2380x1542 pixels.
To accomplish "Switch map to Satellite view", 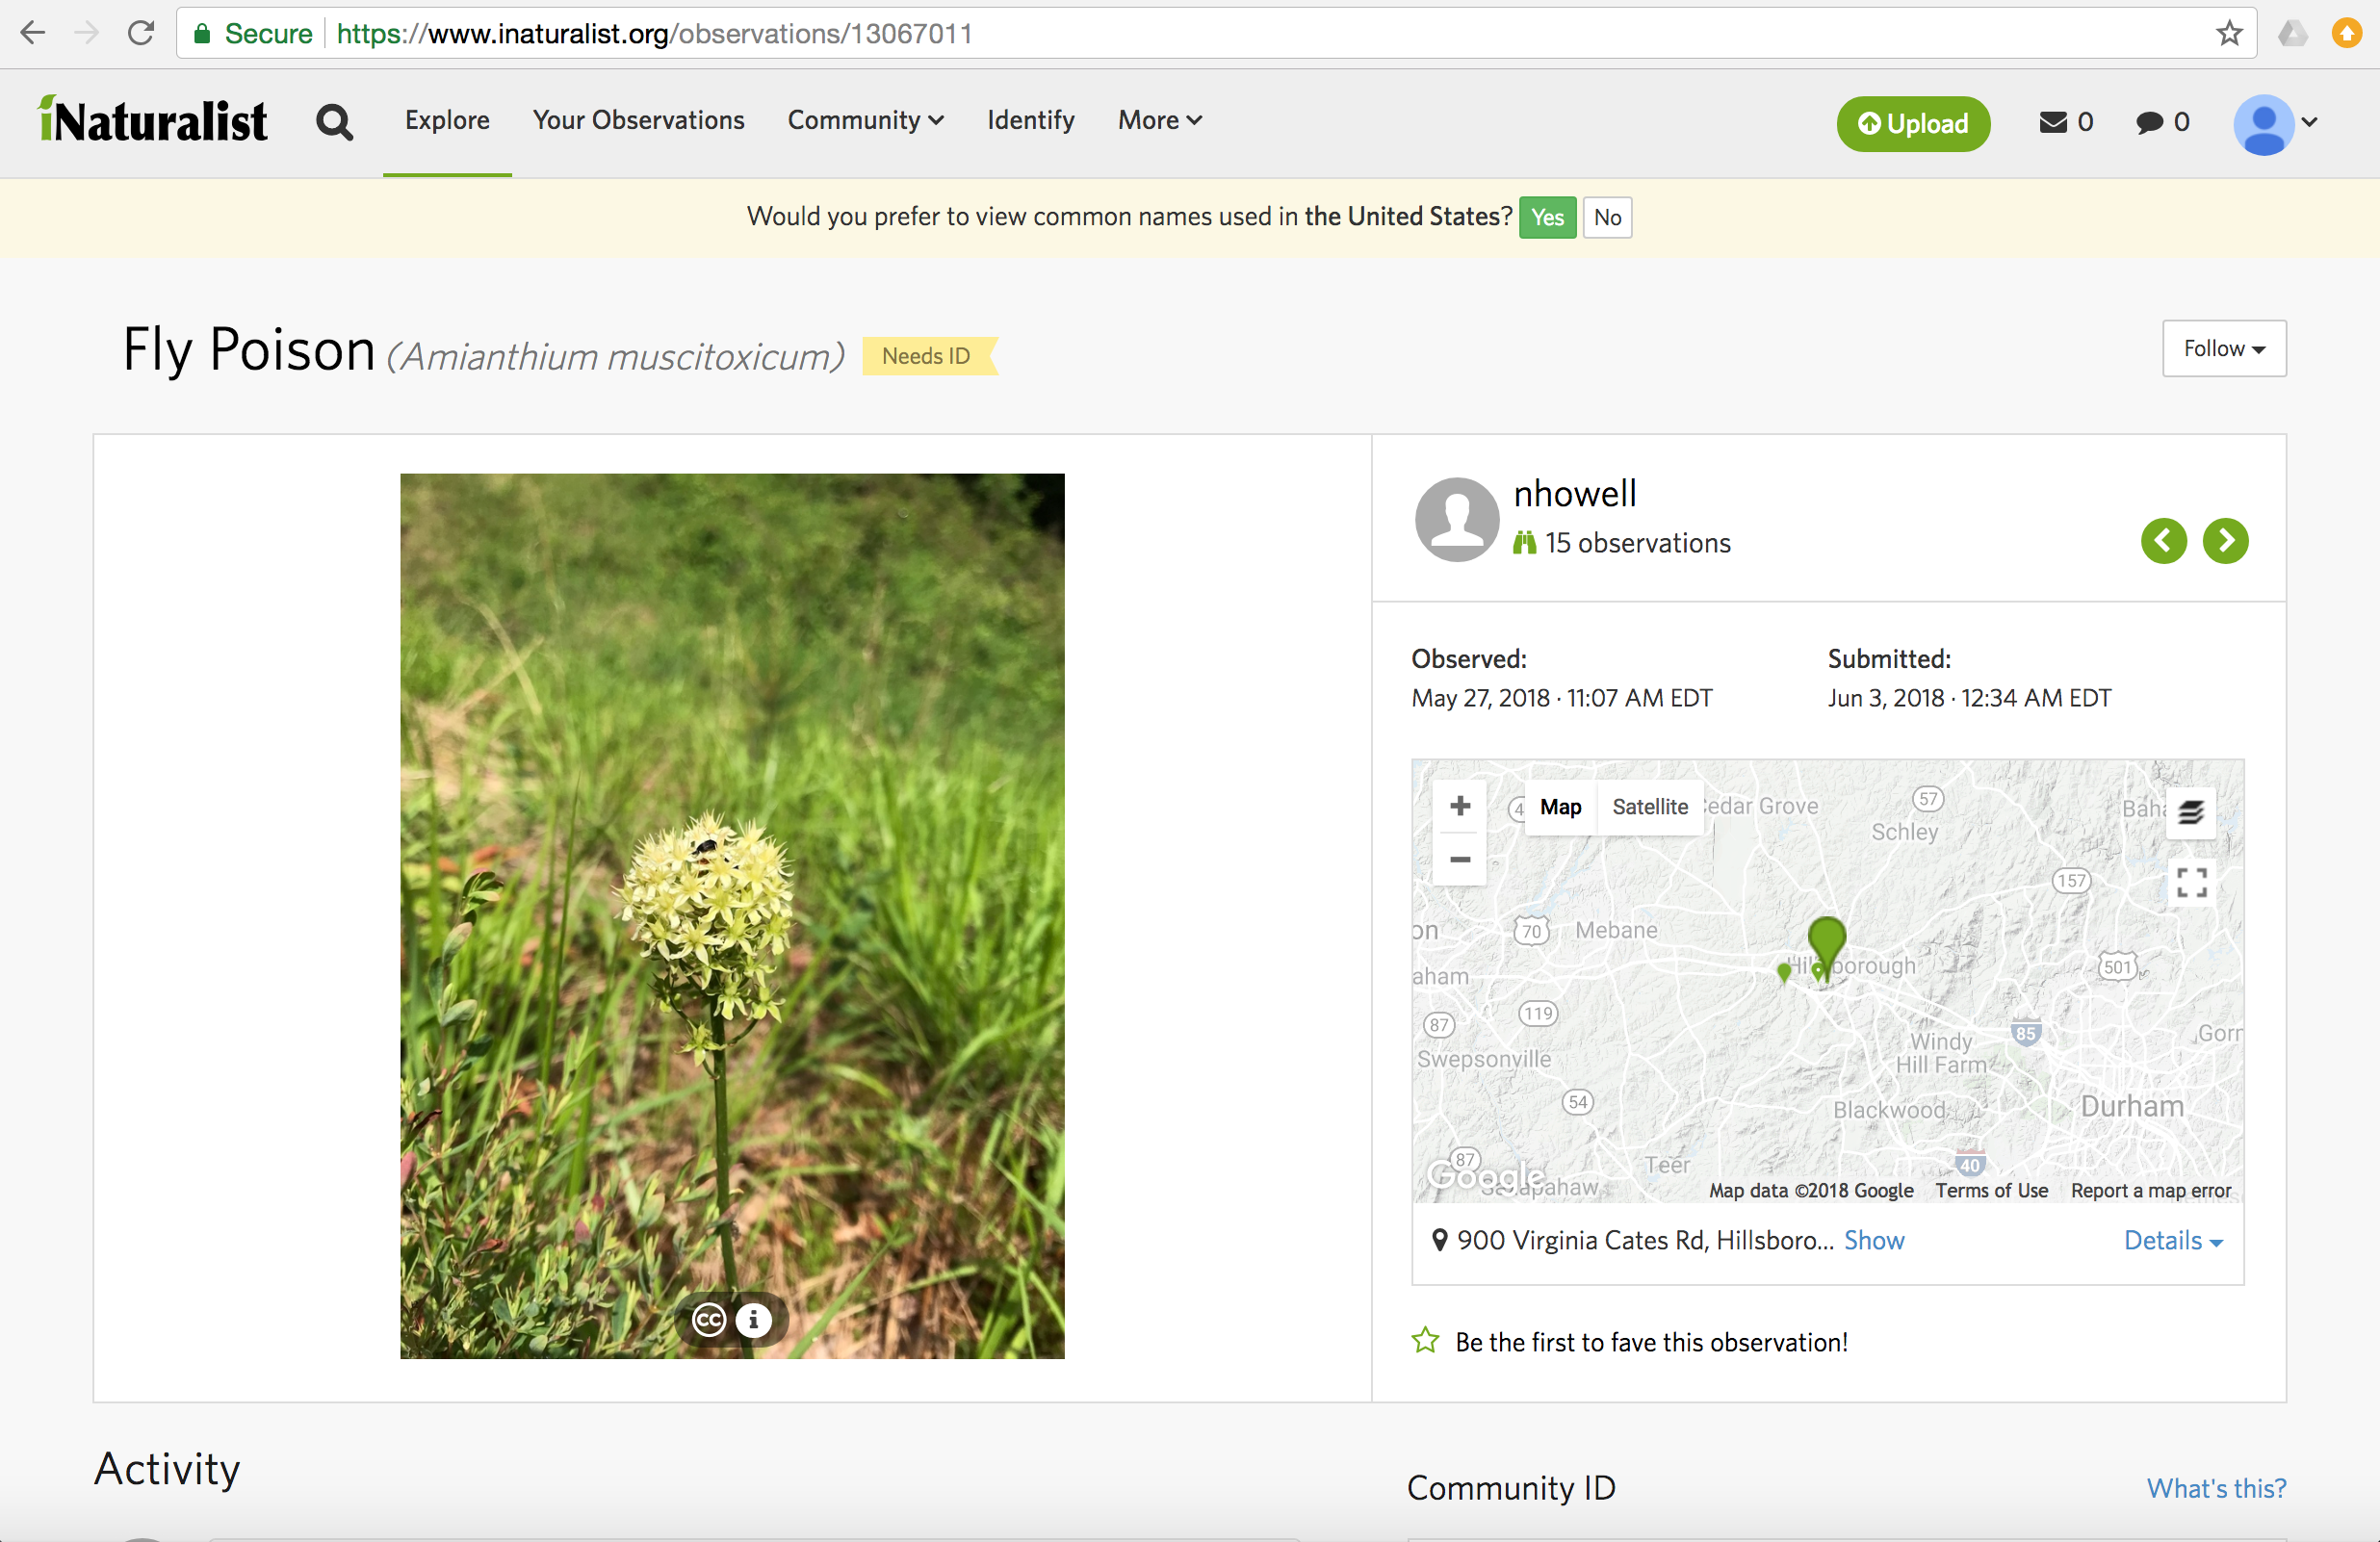I will coord(1650,806).
